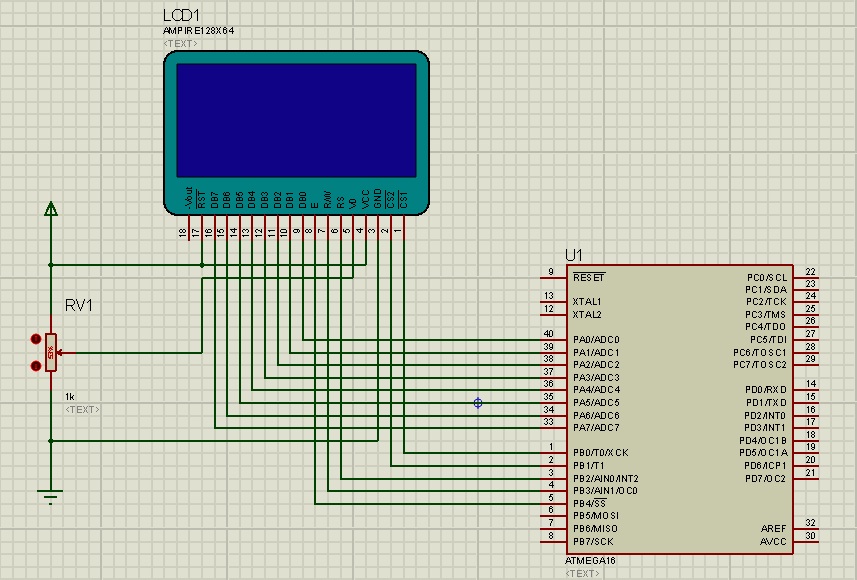This screenshot has height=580, width=857.
Task: Select the ATMEGA16 chip body U1
Action: pos(680,409)
